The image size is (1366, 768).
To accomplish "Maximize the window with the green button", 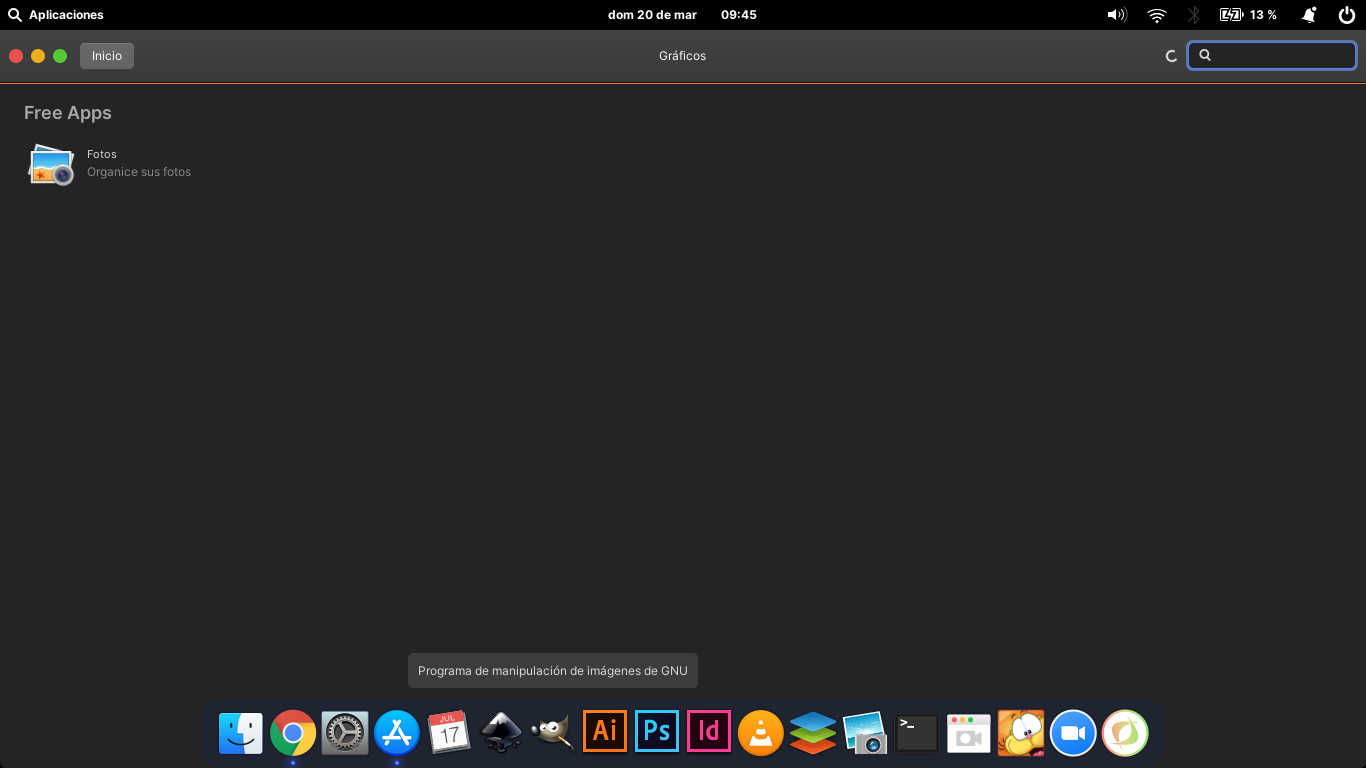I will (x=60, y=56).
